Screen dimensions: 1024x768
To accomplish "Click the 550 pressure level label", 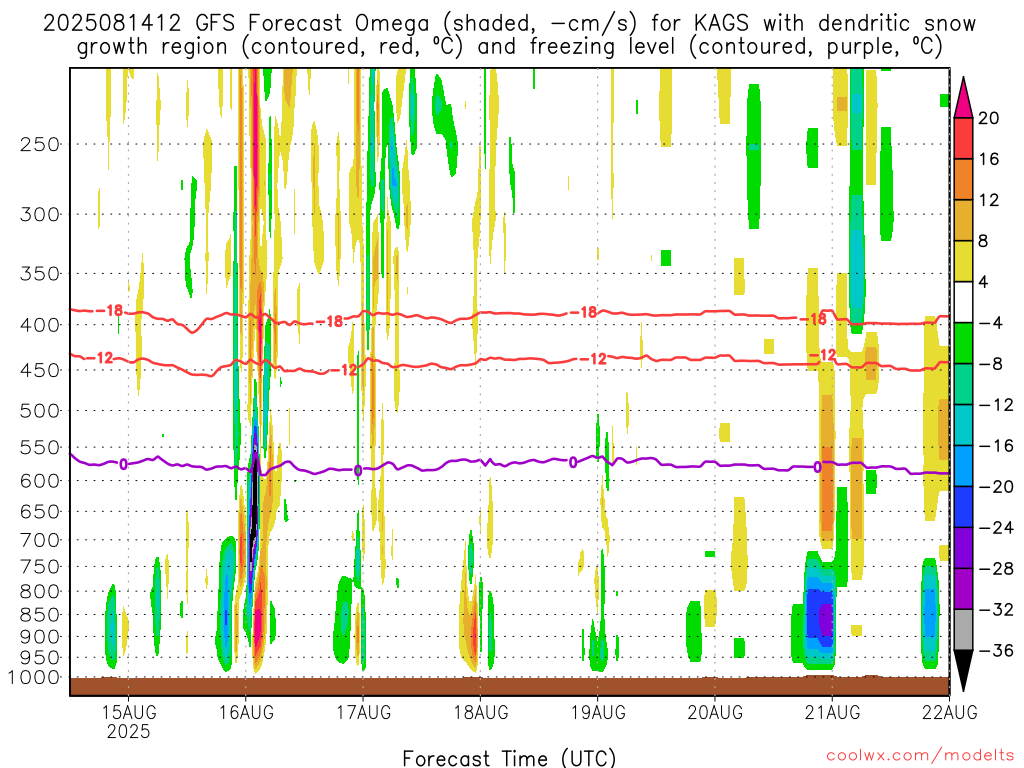I will [39, 447].
